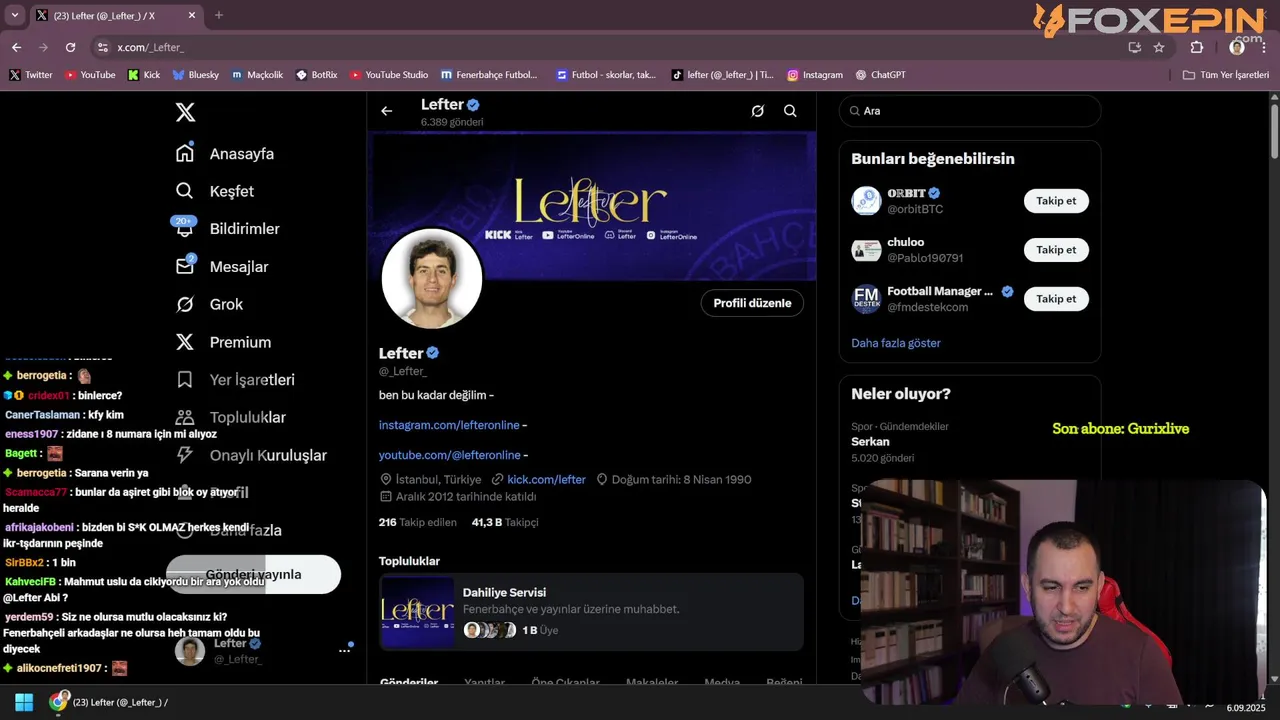The height and width of the screenshot is (720, 1280).
Task: Open the tab search dropdown arrow
Action: [14, 15]
